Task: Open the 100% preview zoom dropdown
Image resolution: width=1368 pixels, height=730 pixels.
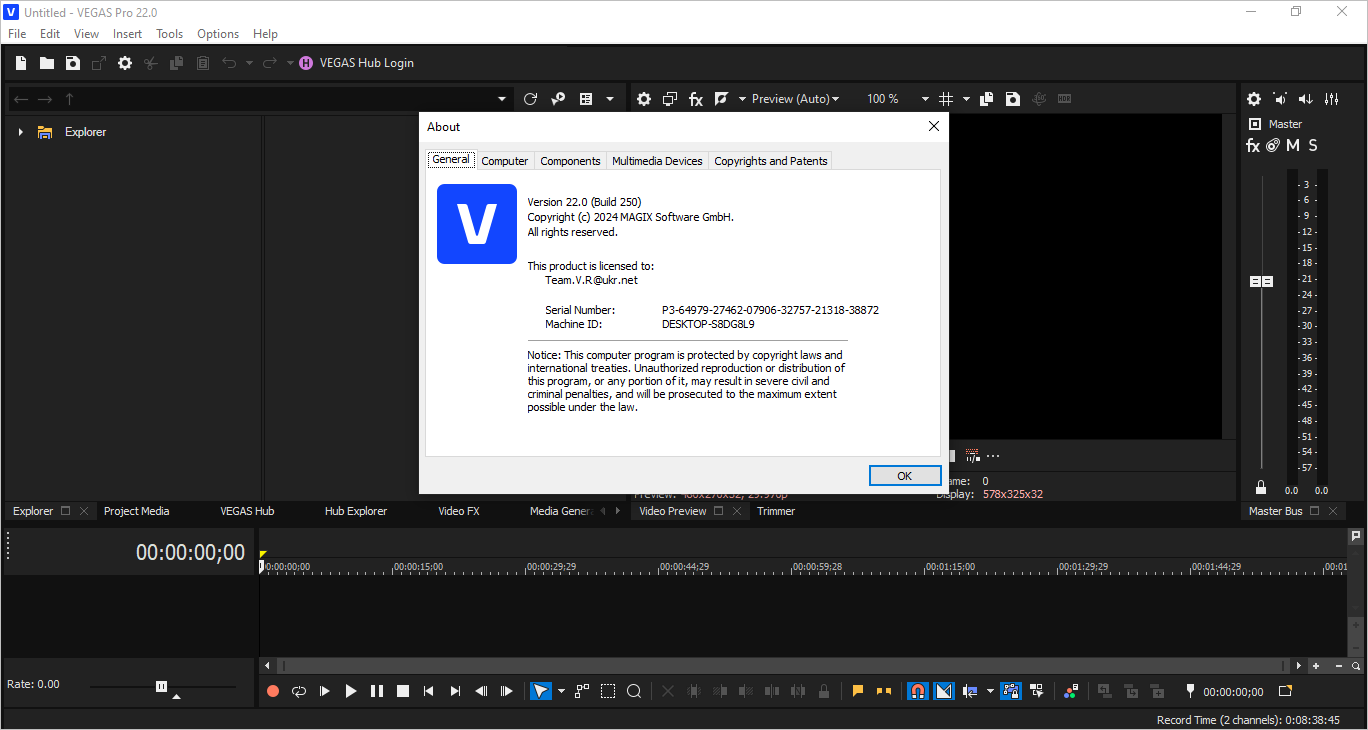Action: click(925, 98)
